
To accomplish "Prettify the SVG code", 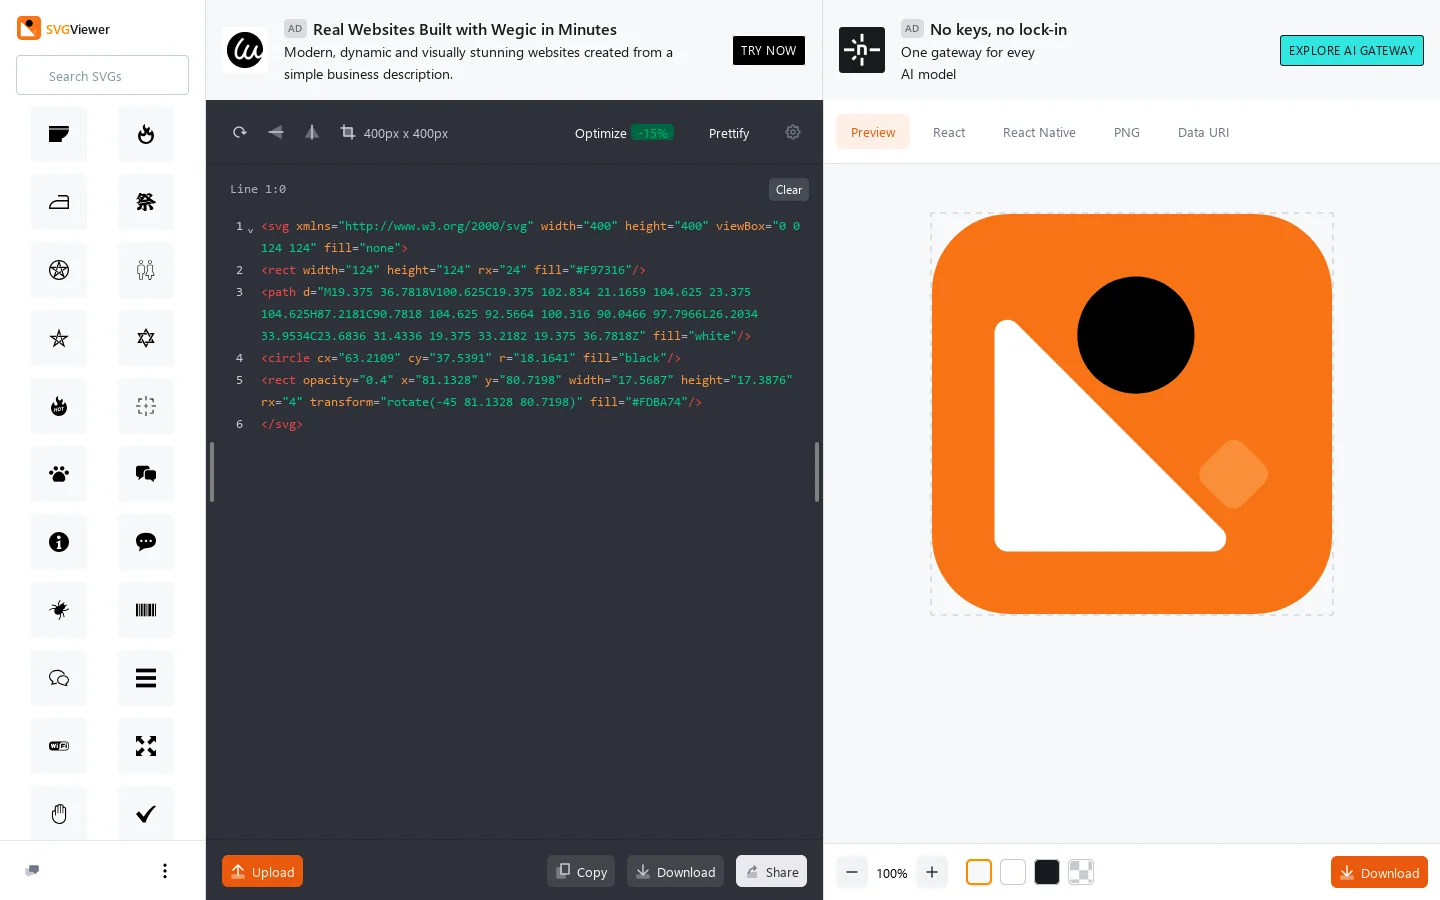I will click(x=729, y=133).
